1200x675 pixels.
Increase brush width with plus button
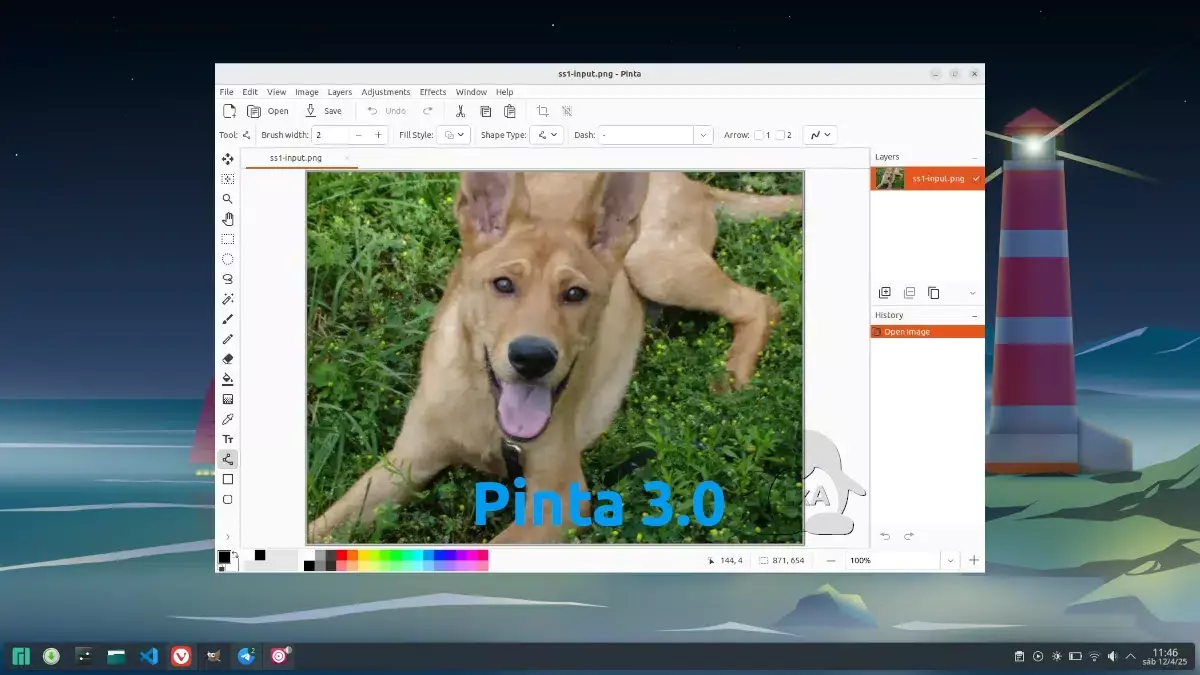tap(378, 135)
